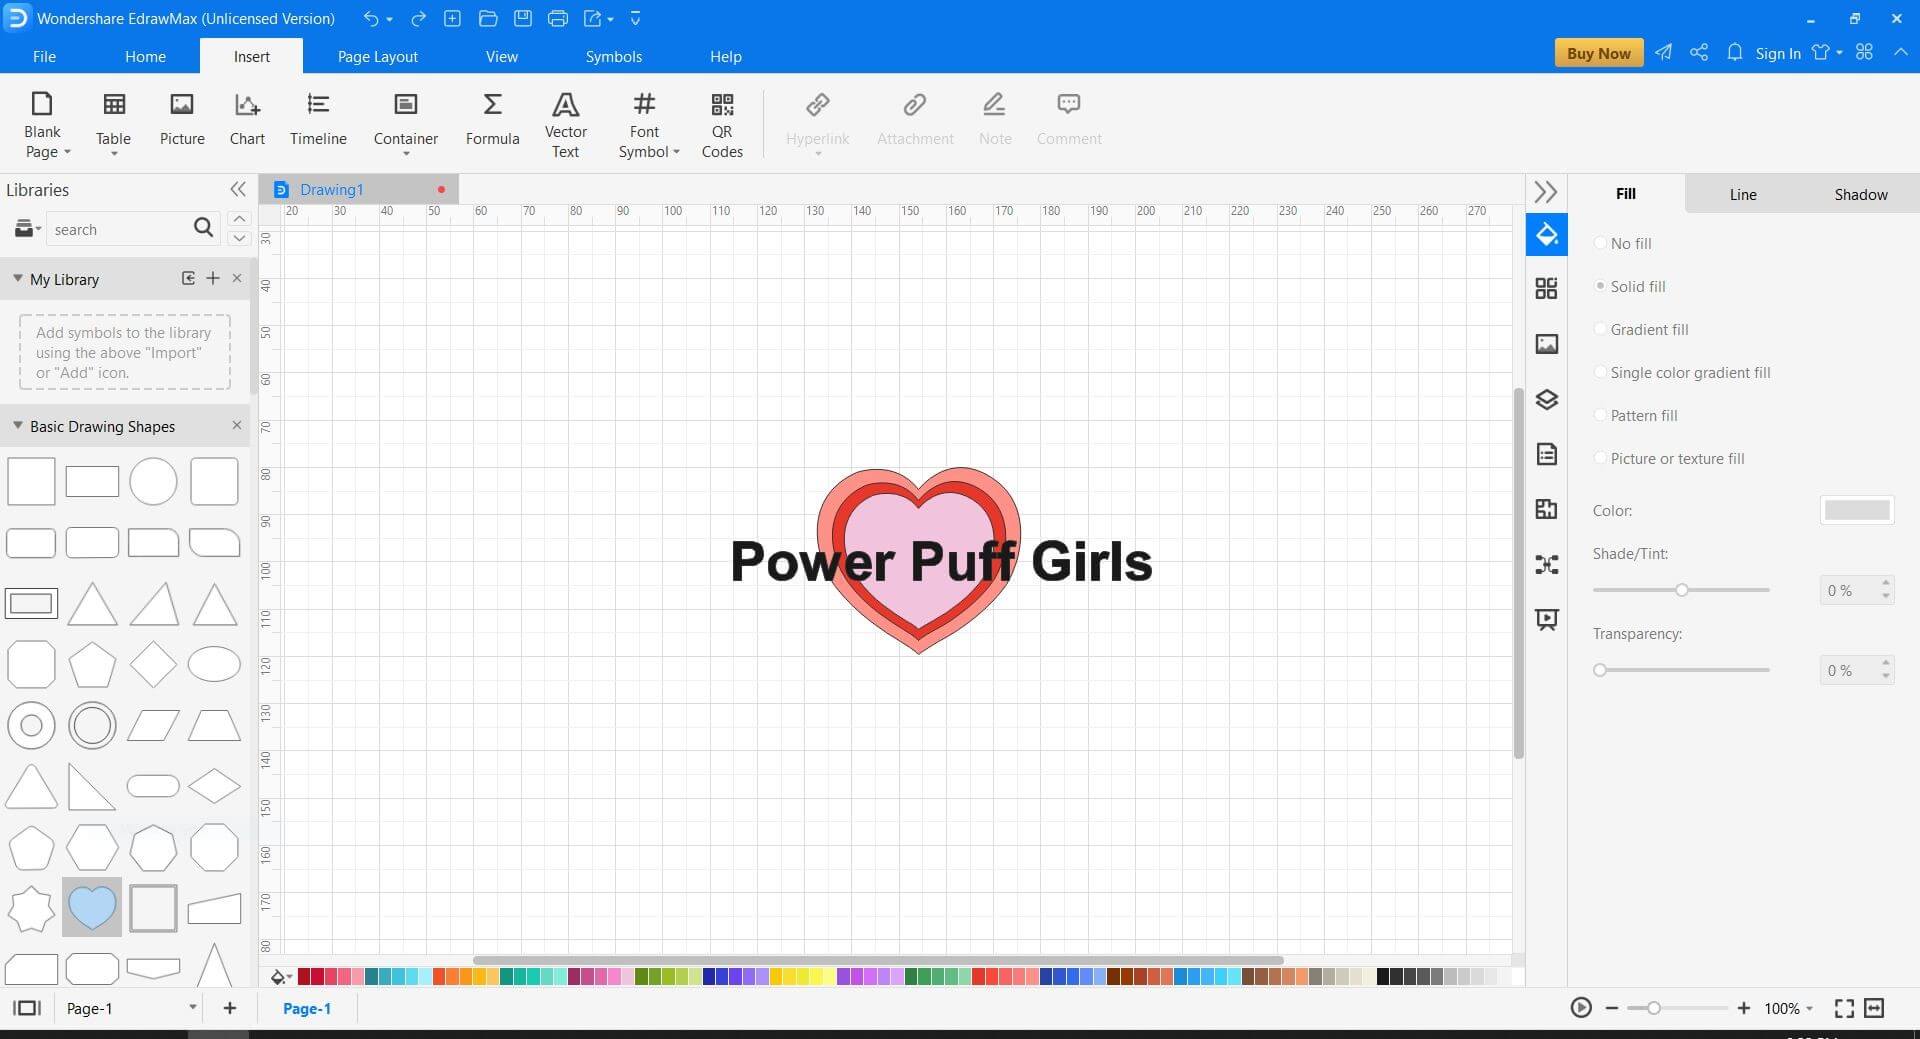1920x1039 pixels.
Task: Insert a Chart
Action: coord(247,120)
